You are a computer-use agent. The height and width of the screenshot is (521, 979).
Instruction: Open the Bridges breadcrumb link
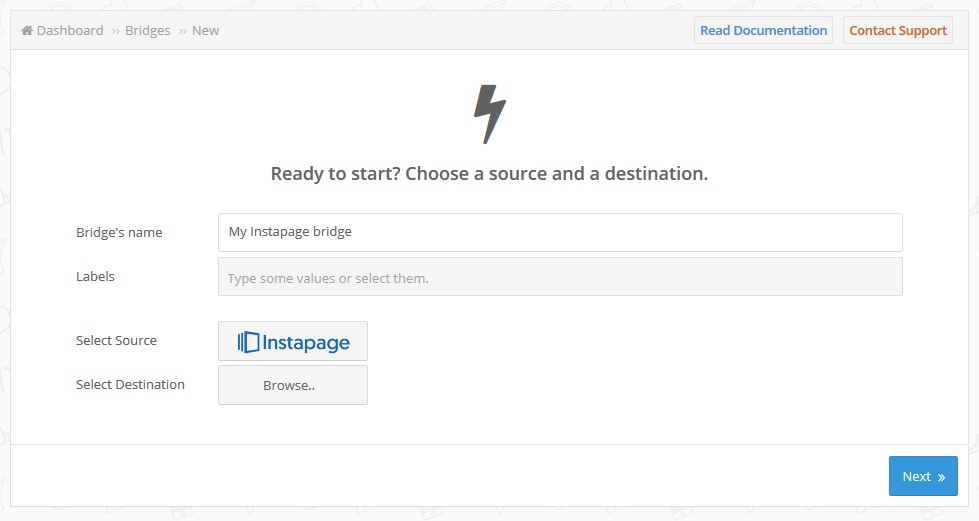tap(147, 31)
